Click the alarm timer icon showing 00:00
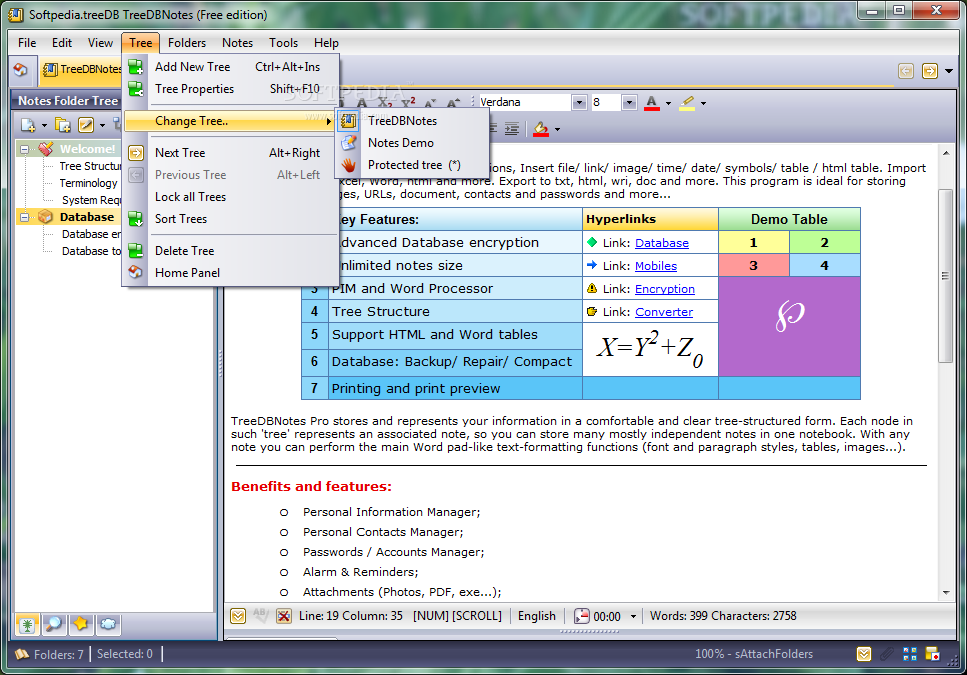The height and width of the screenshot is (675, 967). 582,616
